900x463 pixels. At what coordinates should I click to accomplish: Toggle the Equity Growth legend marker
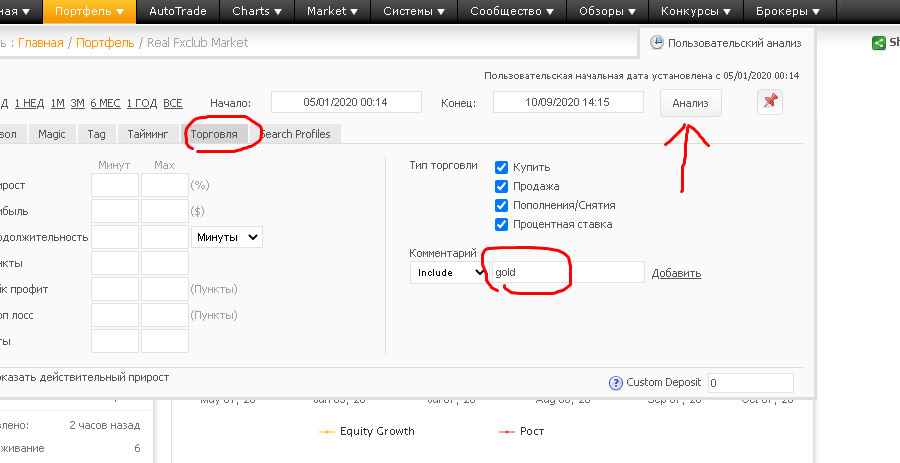(x=327, y=431)
